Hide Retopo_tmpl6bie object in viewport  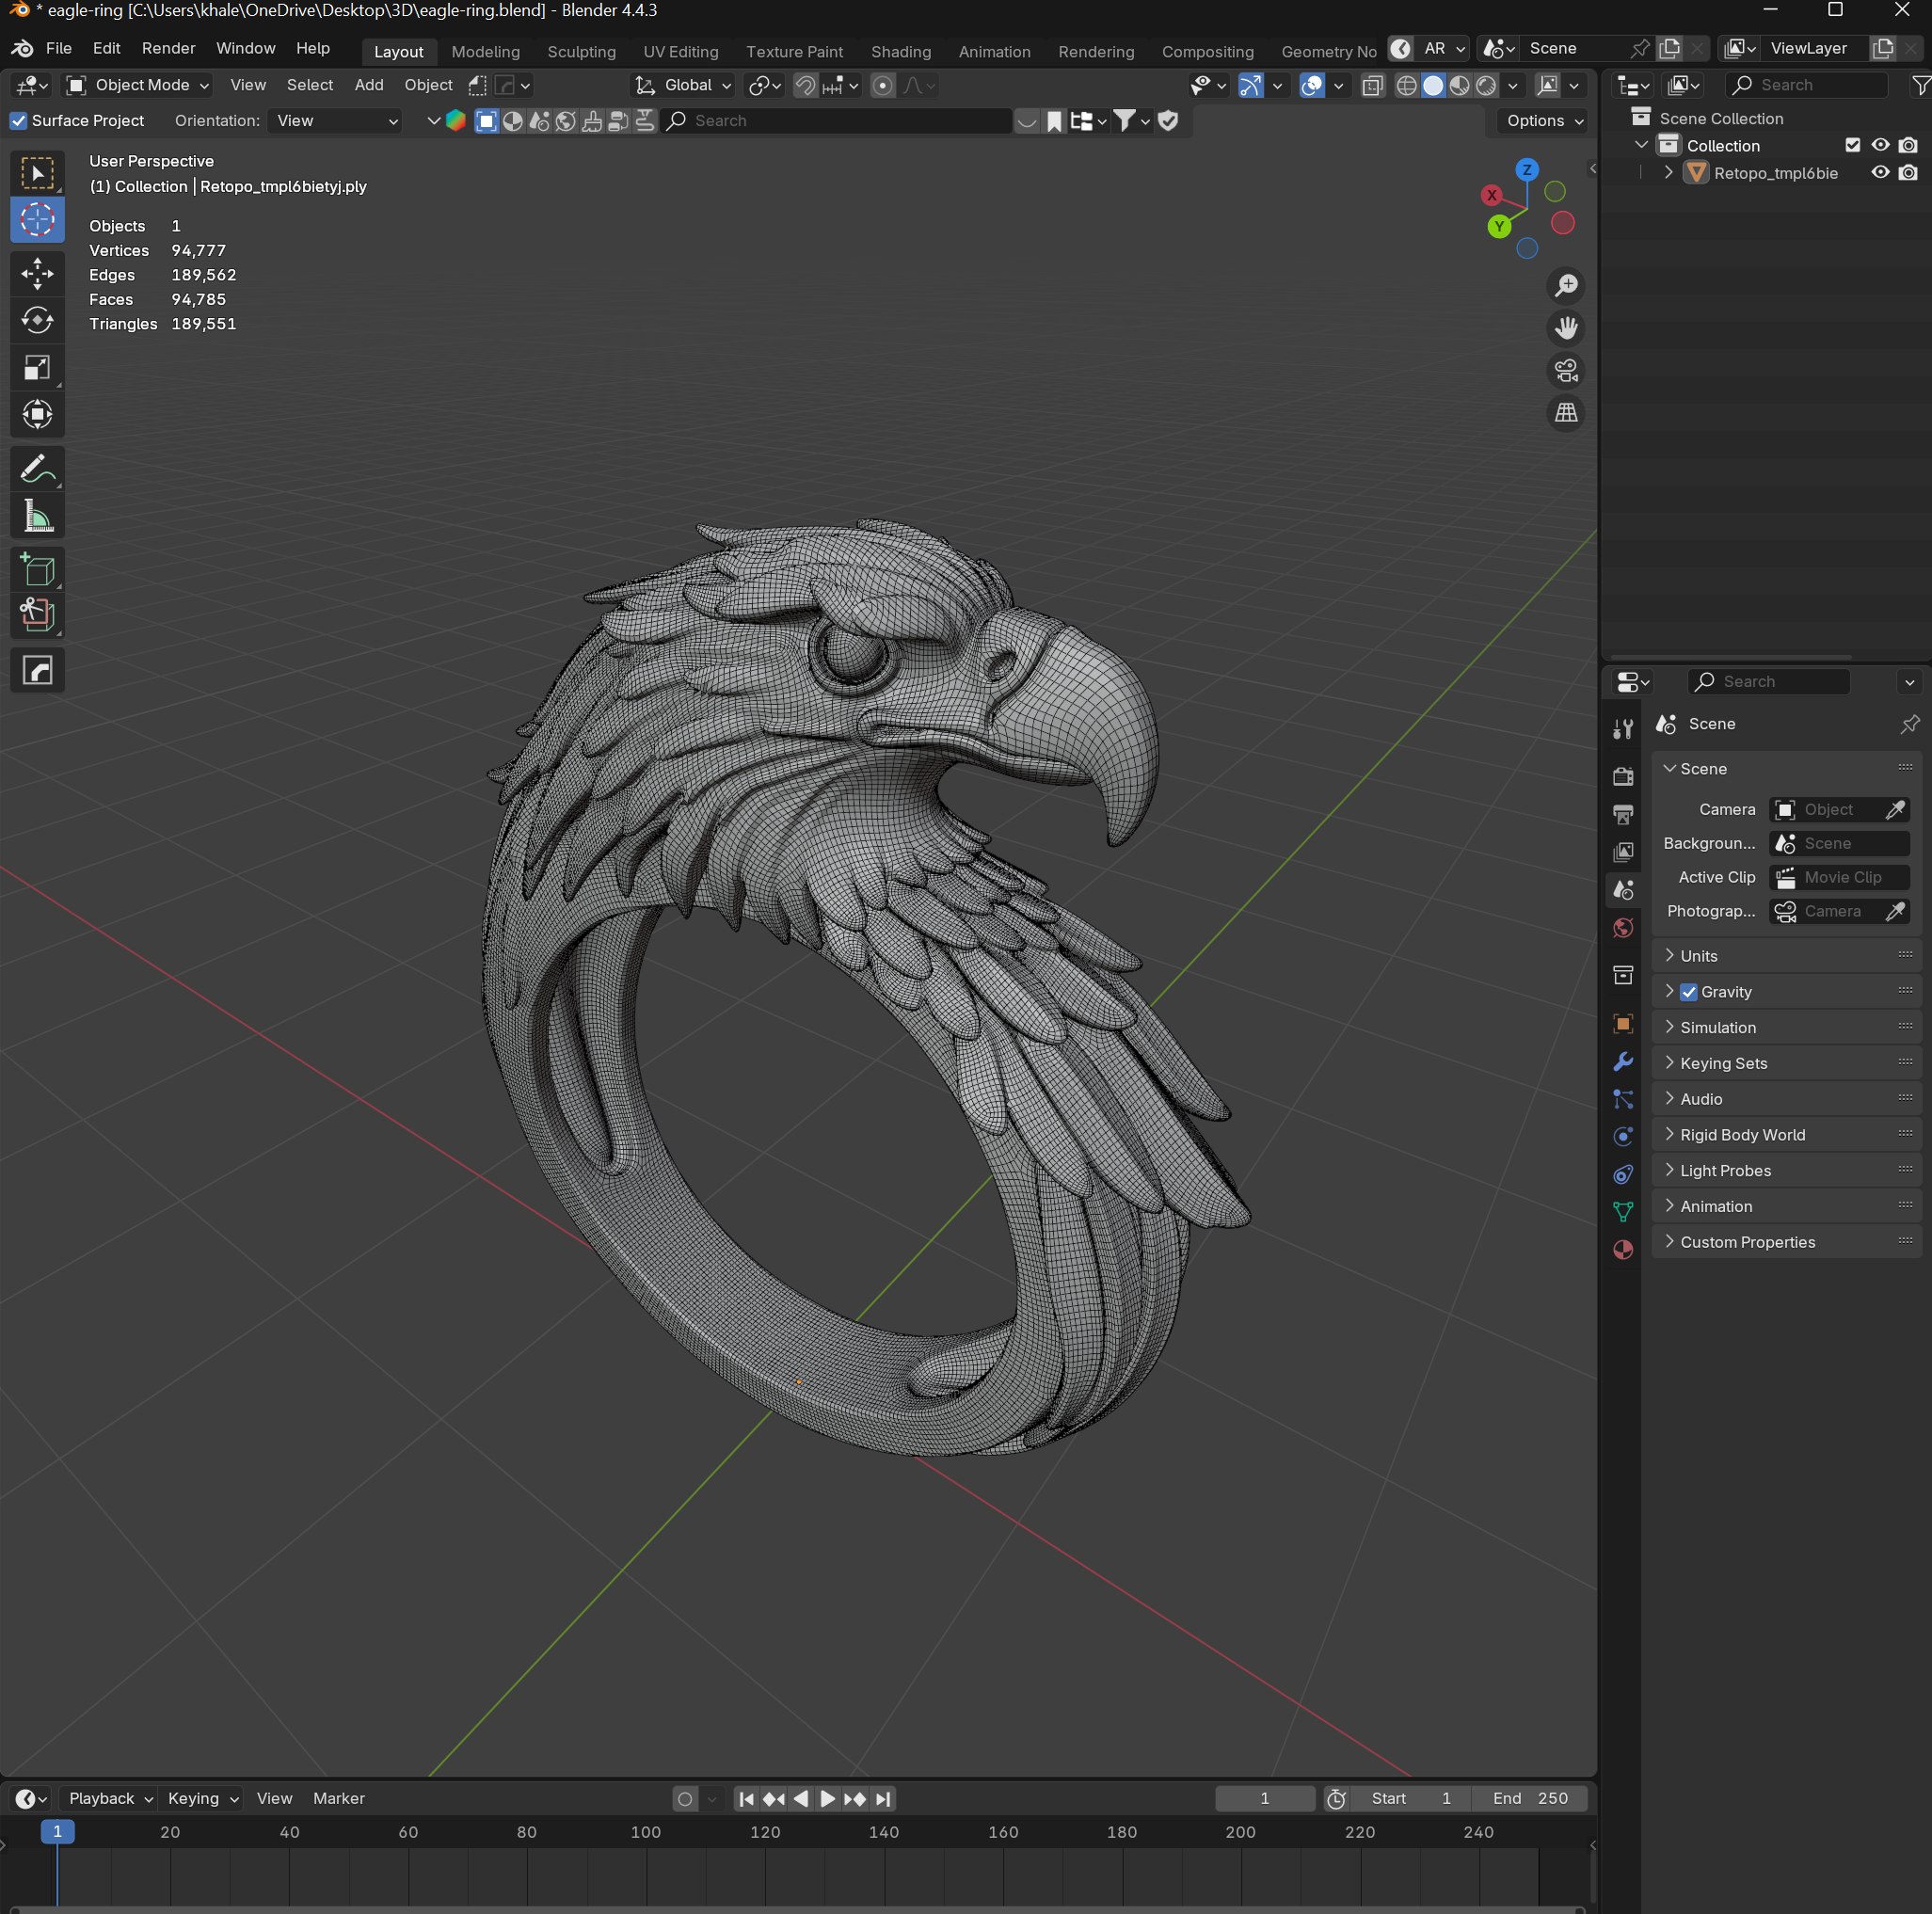(x=1880, y=173)
